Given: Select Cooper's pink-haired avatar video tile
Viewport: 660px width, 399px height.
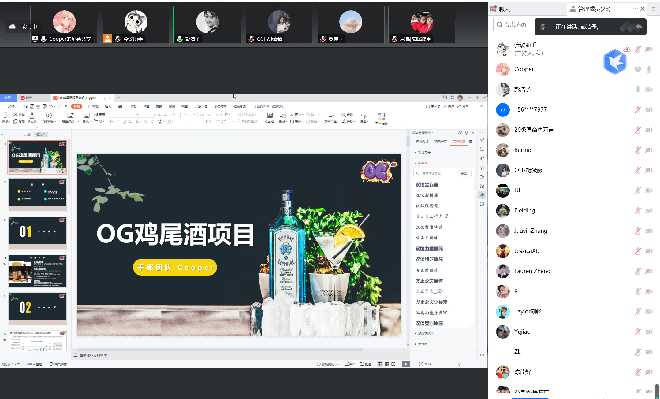Looking at the screenshot, I should point(64,24).
